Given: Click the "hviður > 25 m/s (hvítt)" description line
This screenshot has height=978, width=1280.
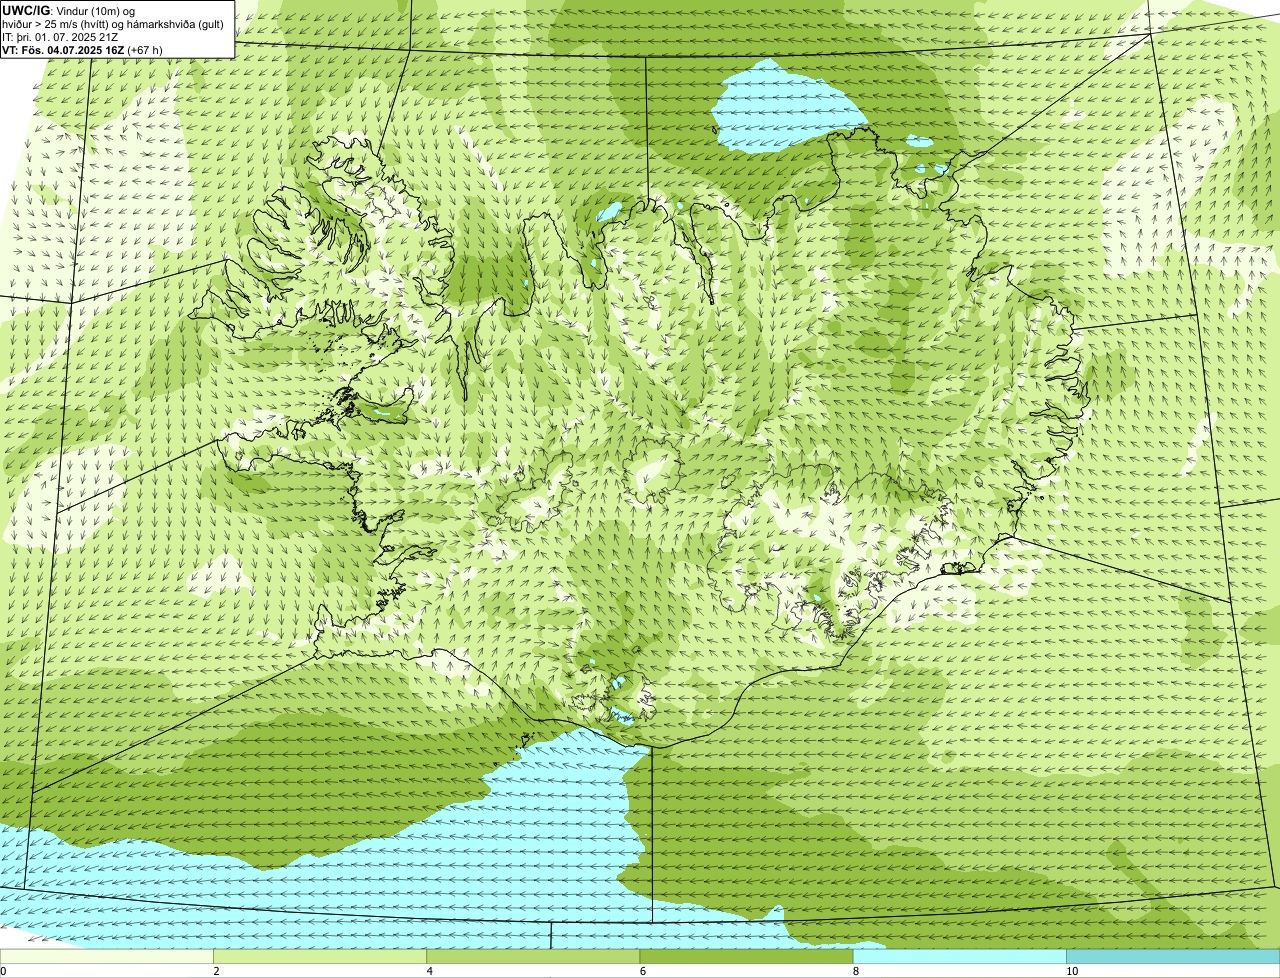Looking at the screenshot, I should coord(113,23).
